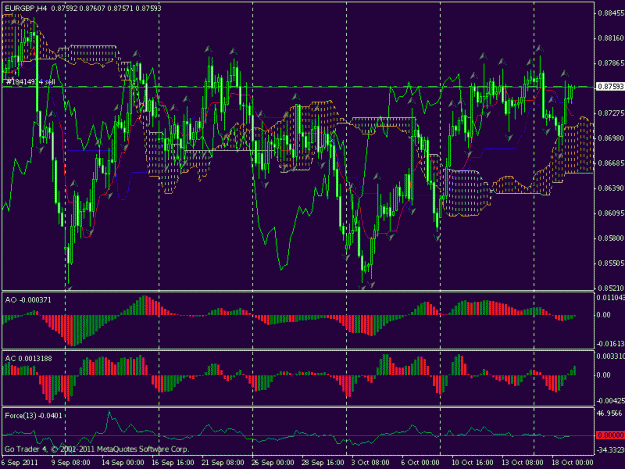
Task: Click the AO panel's 0.00 level label
Action: click(x=603, y=315)
